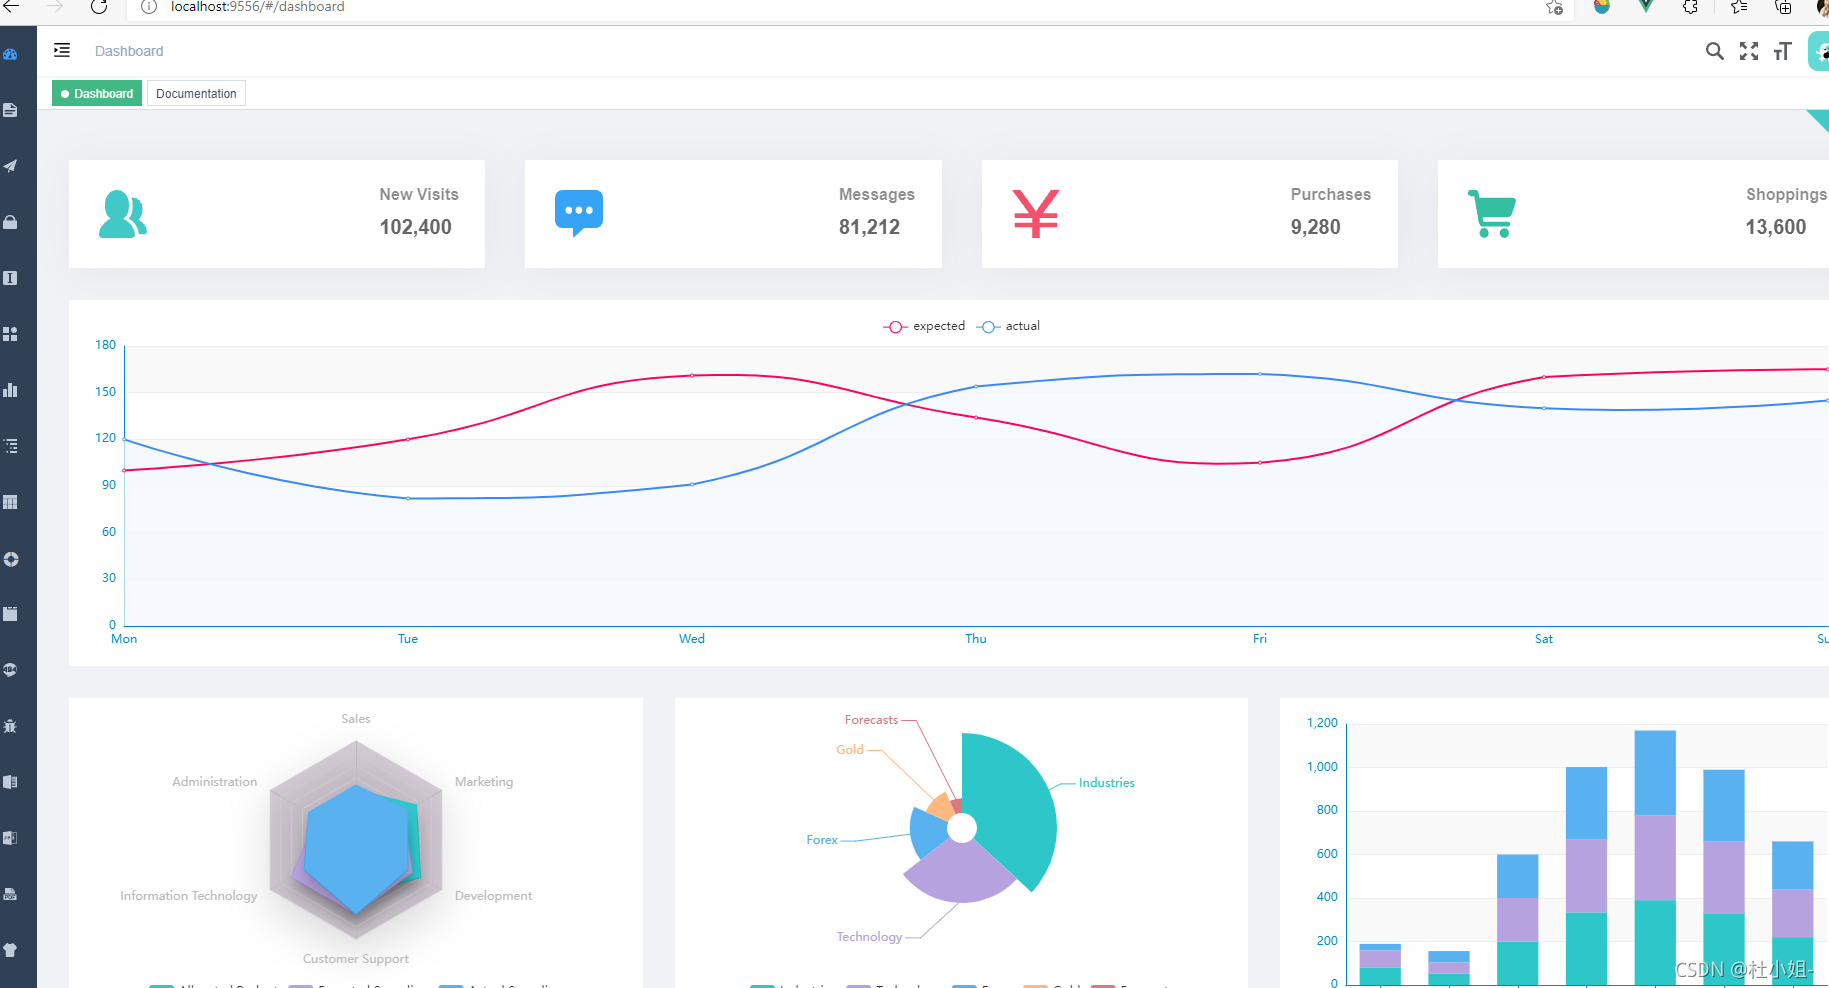Screen dimensions: 1829x988
Task: Click the Theme shirt icon in sidebar
Action: click(11, 950)
